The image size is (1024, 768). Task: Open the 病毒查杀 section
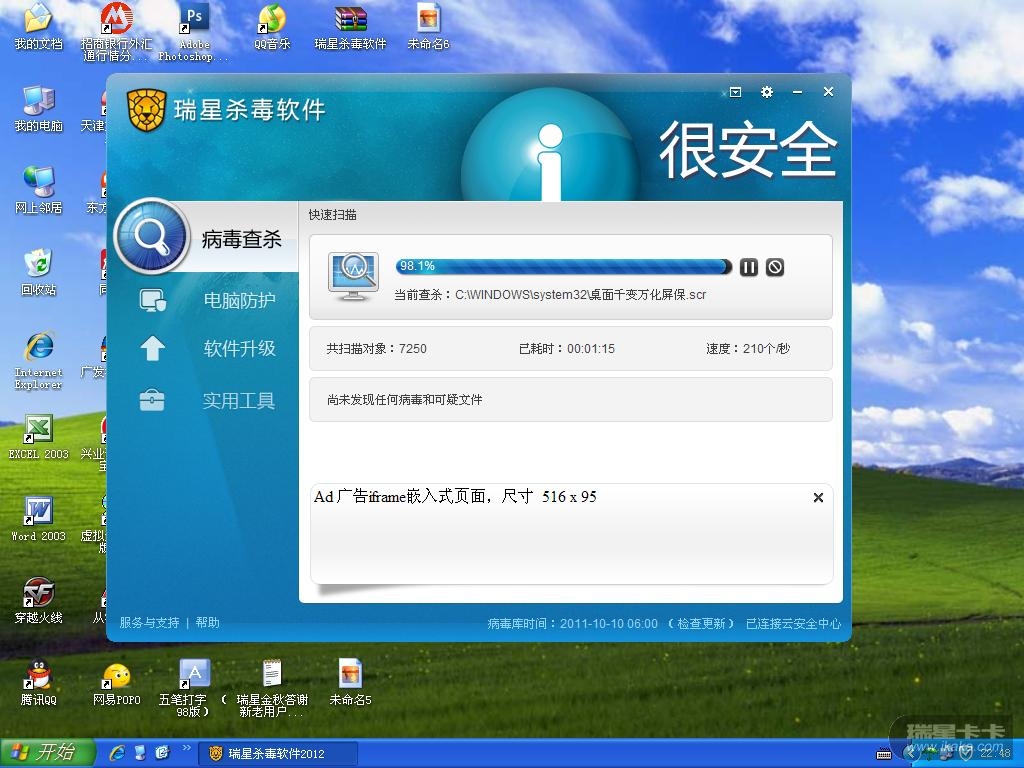[242, 239]
